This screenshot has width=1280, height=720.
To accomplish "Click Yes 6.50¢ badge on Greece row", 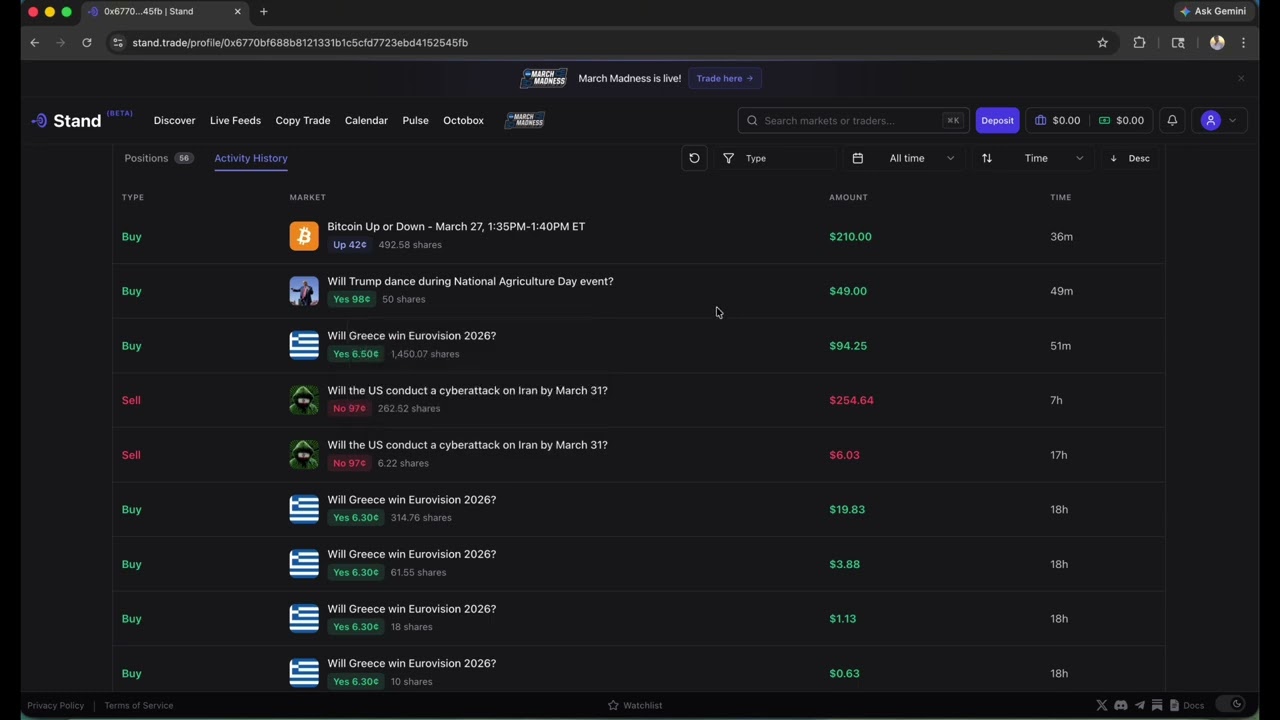I will 355,354.
